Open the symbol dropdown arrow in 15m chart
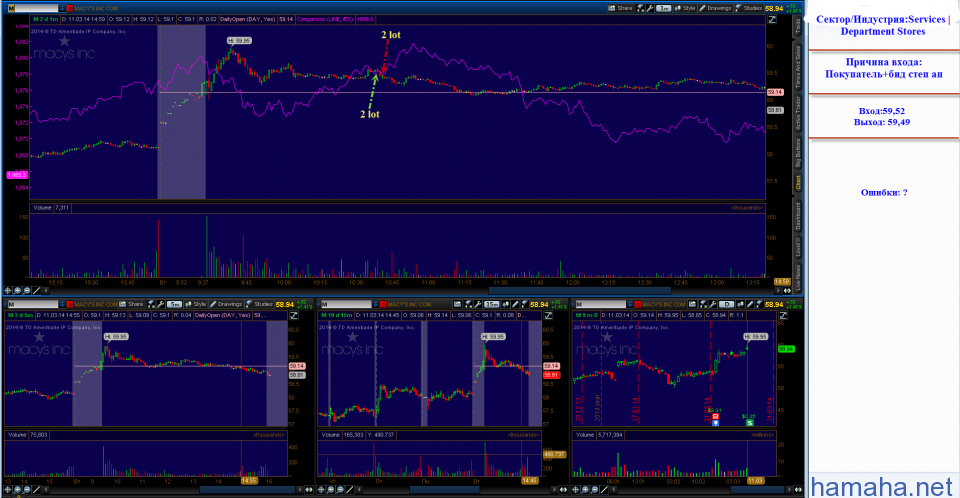Viewport: 960px width, 498px height. coord(376,304)
